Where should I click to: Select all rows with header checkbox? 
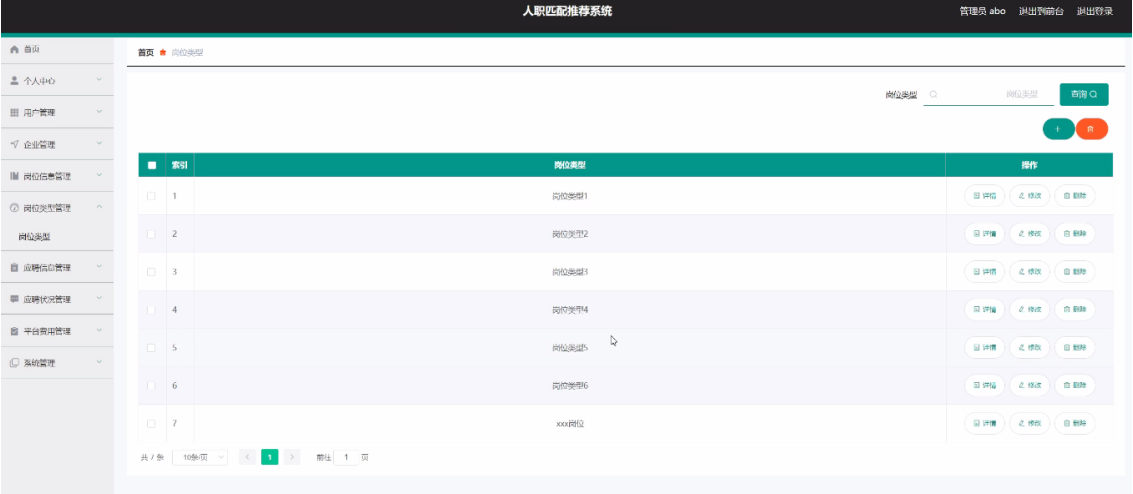coord(152,165)
